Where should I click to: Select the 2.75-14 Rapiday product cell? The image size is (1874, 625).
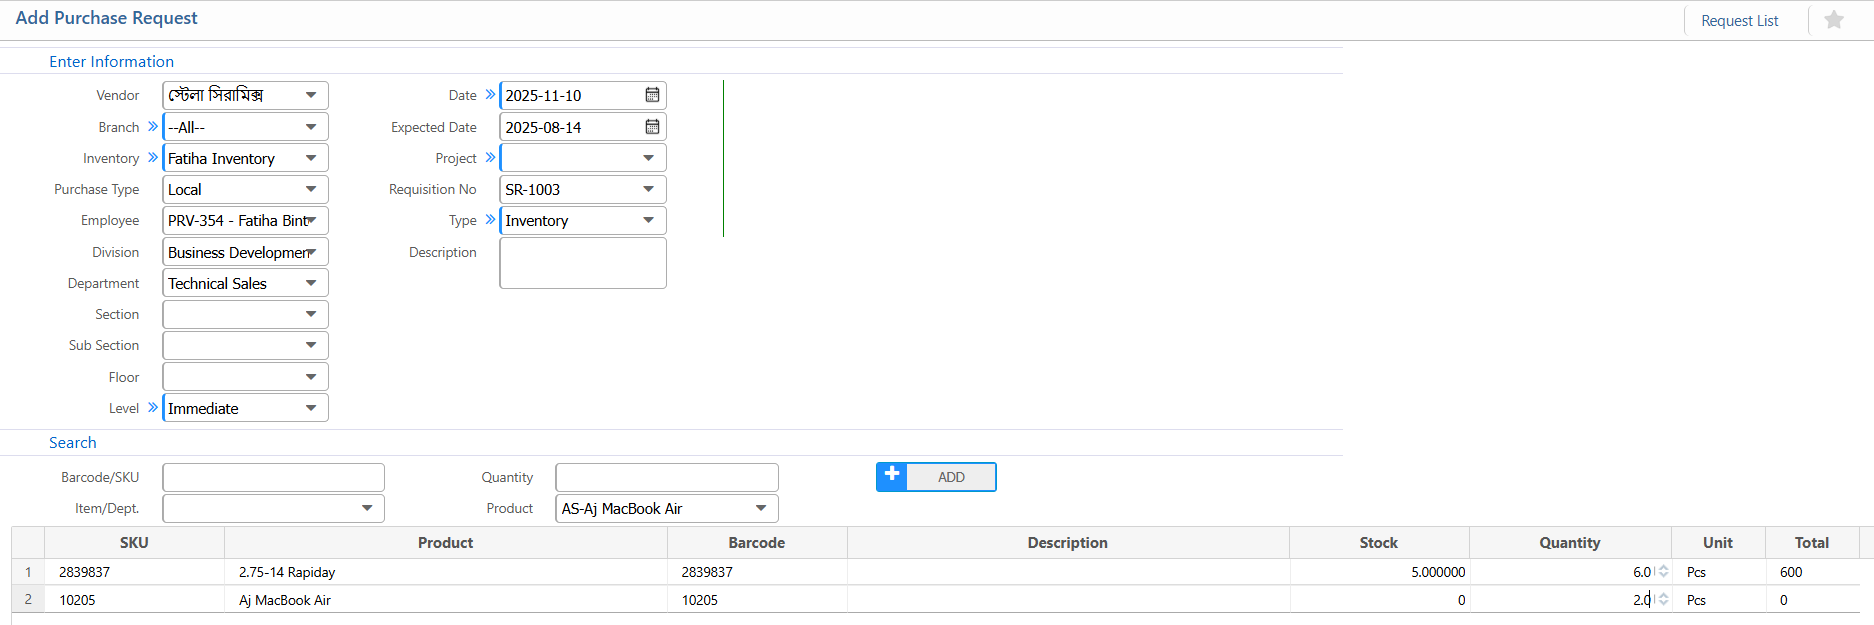(446, 572)
